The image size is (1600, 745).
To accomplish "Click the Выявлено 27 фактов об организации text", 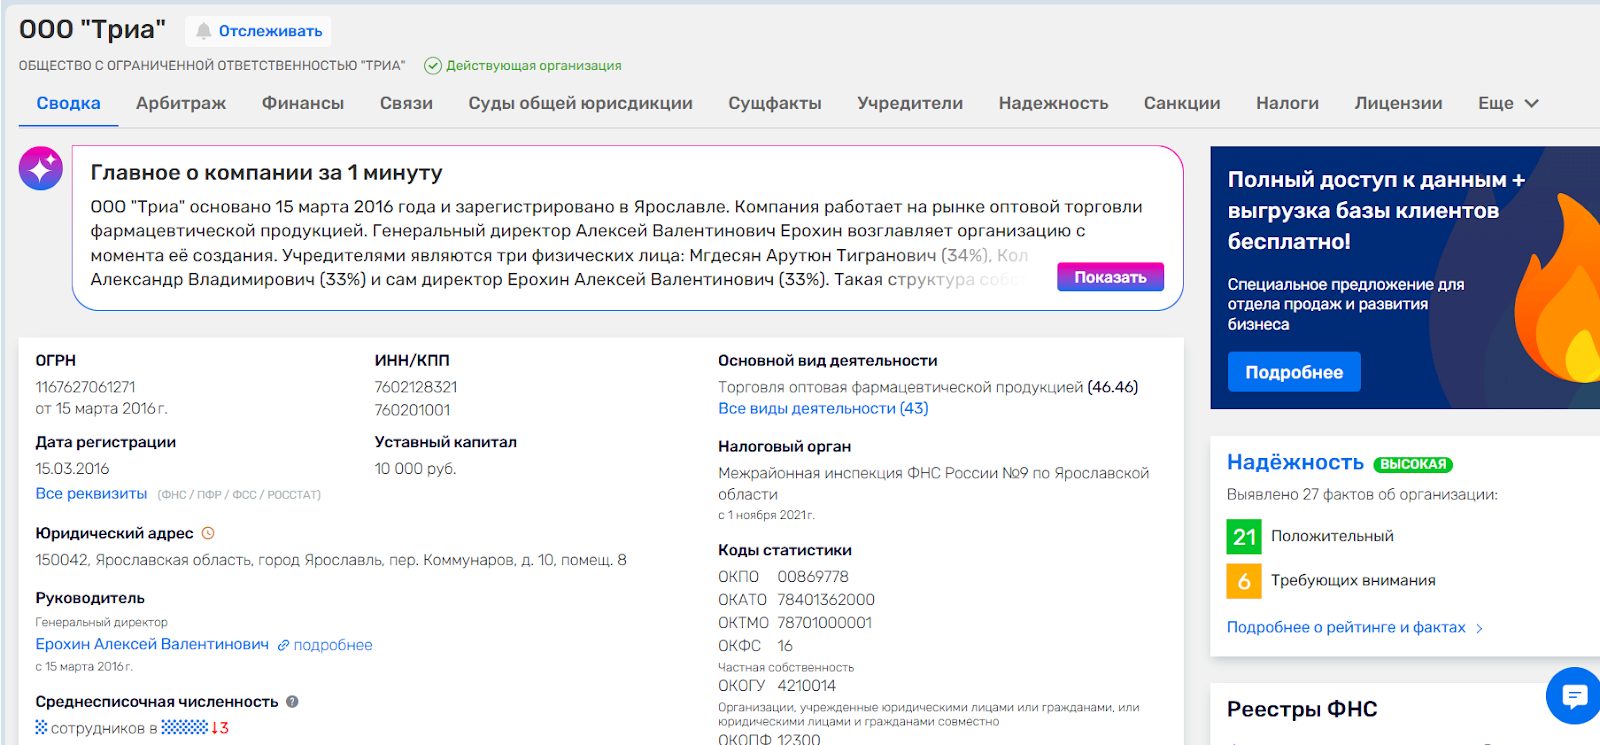I will [1362, 494].
